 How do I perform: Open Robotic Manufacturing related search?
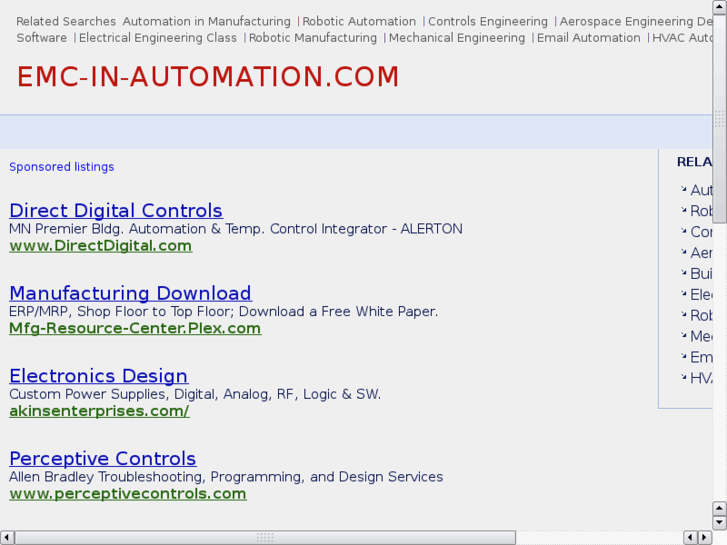point(313,38)
